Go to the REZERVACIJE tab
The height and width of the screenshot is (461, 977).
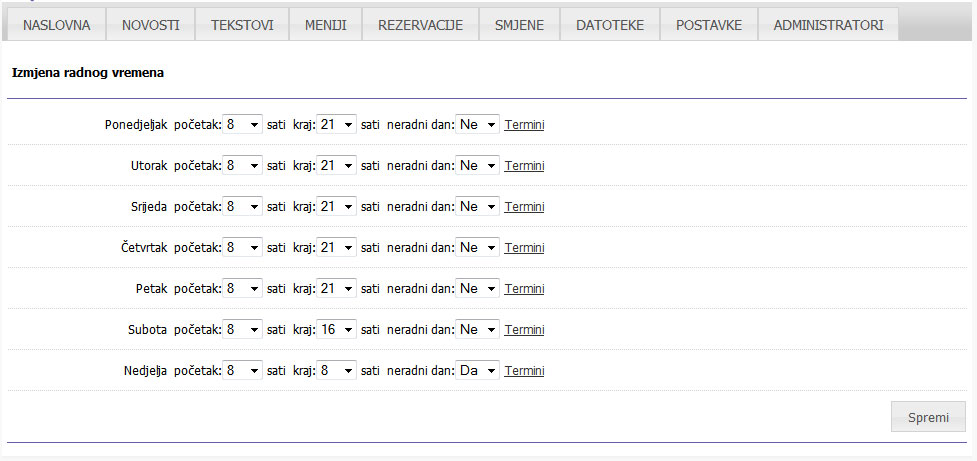(420, 25)
